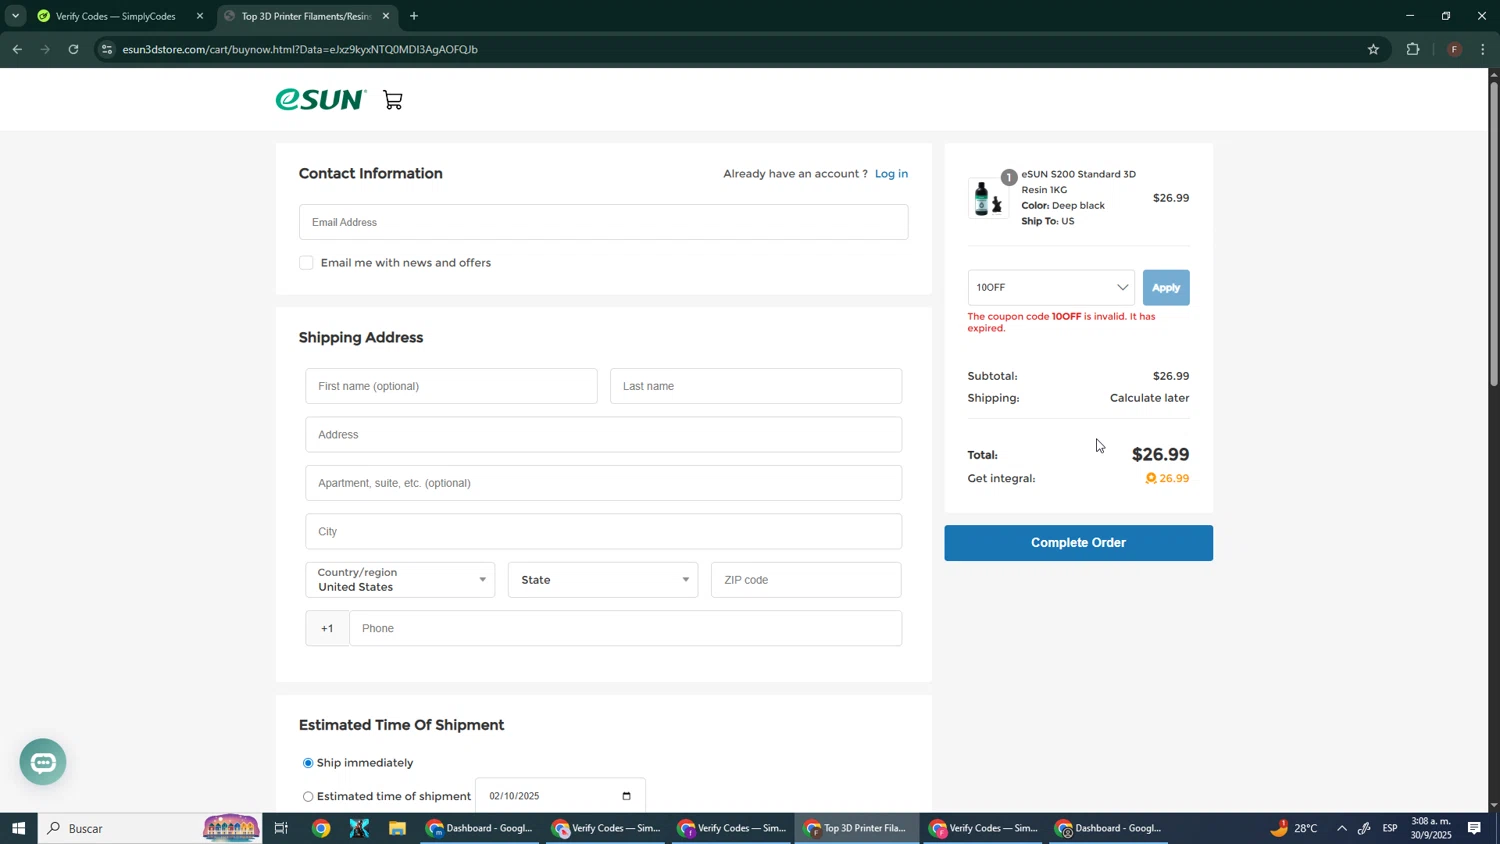Select Estimated time of shipment radio

click(x=308, y=797)
